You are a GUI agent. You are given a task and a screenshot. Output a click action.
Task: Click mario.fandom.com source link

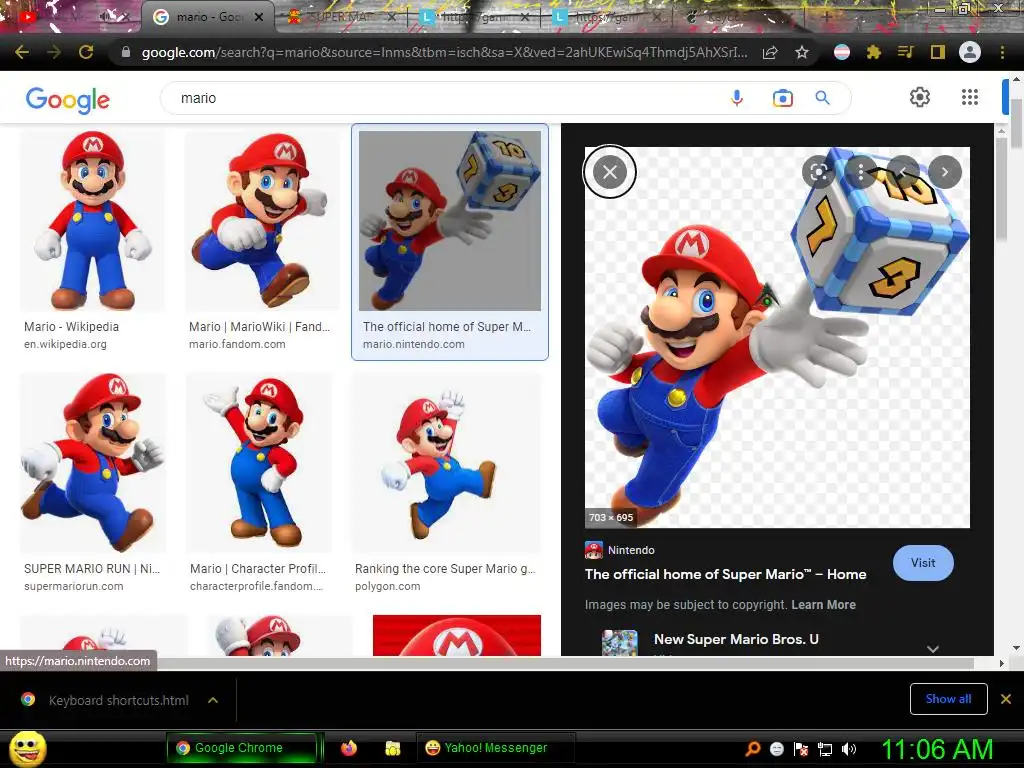pos(237,344)
